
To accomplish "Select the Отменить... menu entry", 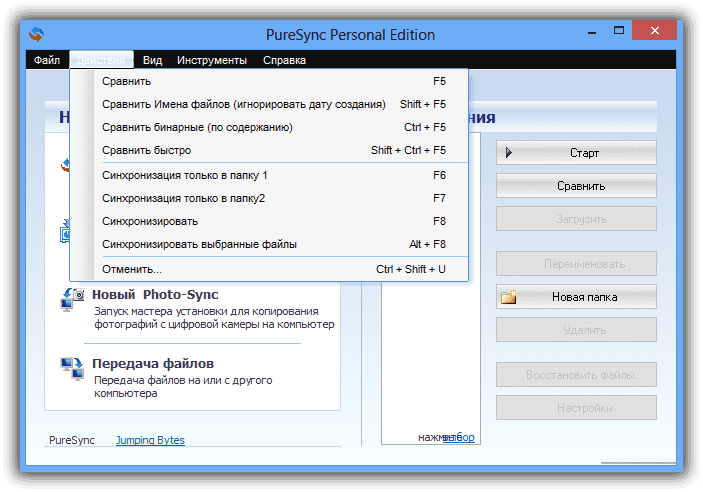I will point(131,269).
